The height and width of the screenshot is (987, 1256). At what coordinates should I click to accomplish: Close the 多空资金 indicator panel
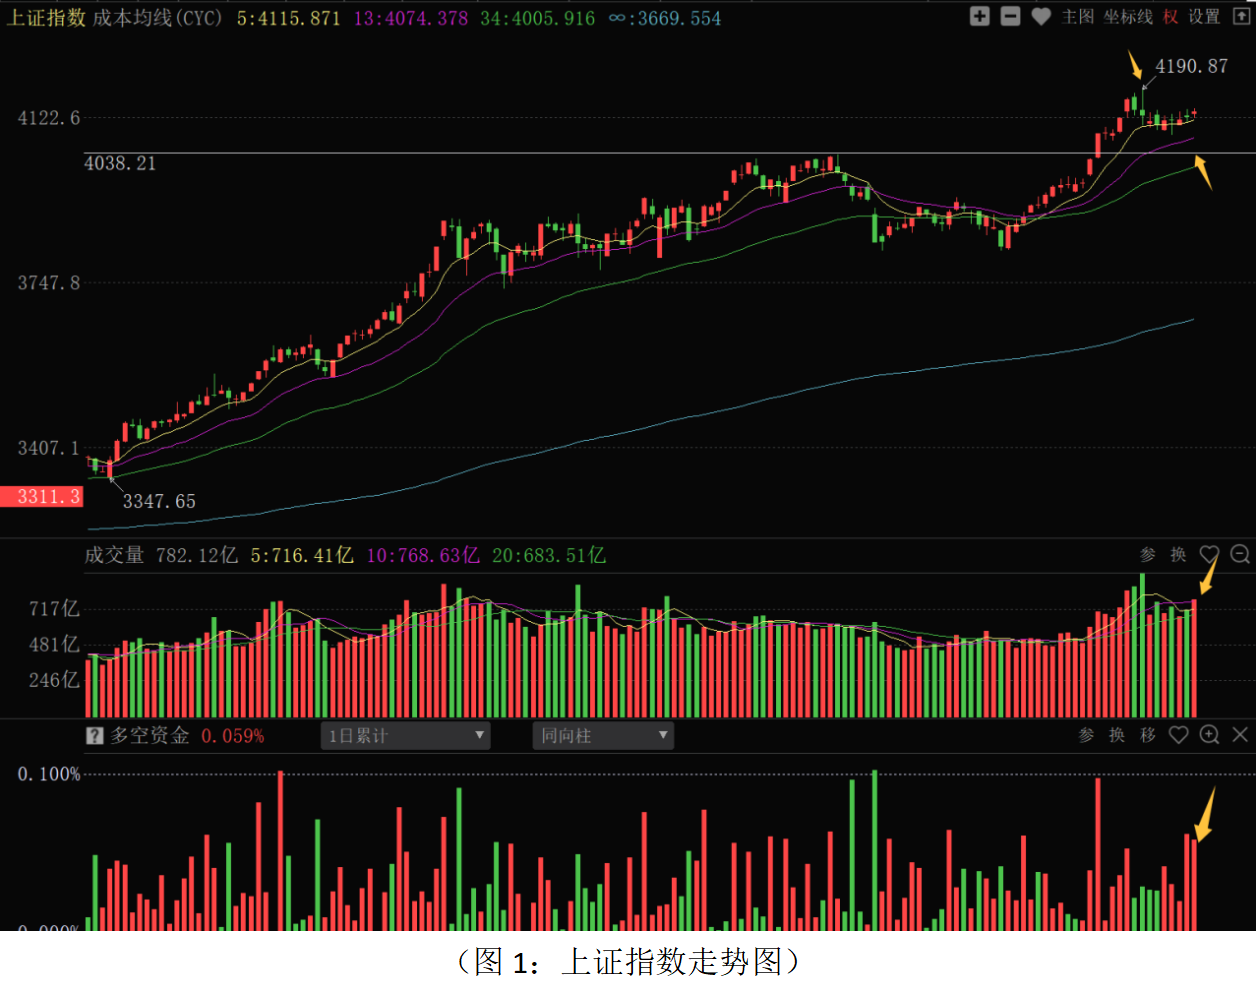(1240, 735)
